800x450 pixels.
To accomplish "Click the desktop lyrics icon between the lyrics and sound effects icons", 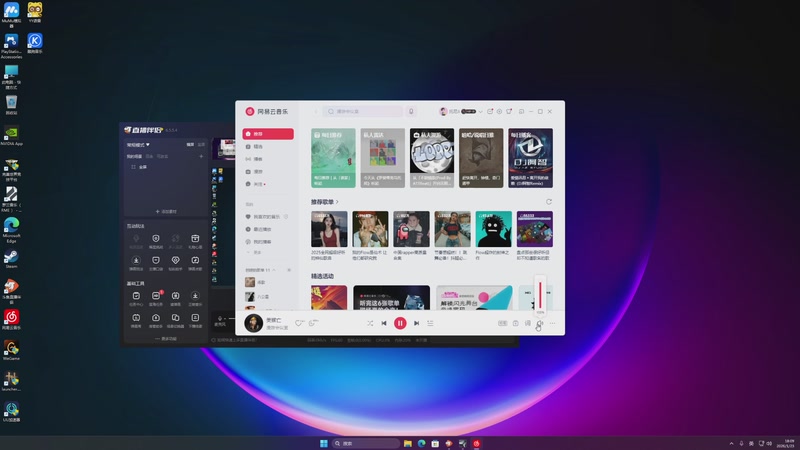I will coord(515,323).
